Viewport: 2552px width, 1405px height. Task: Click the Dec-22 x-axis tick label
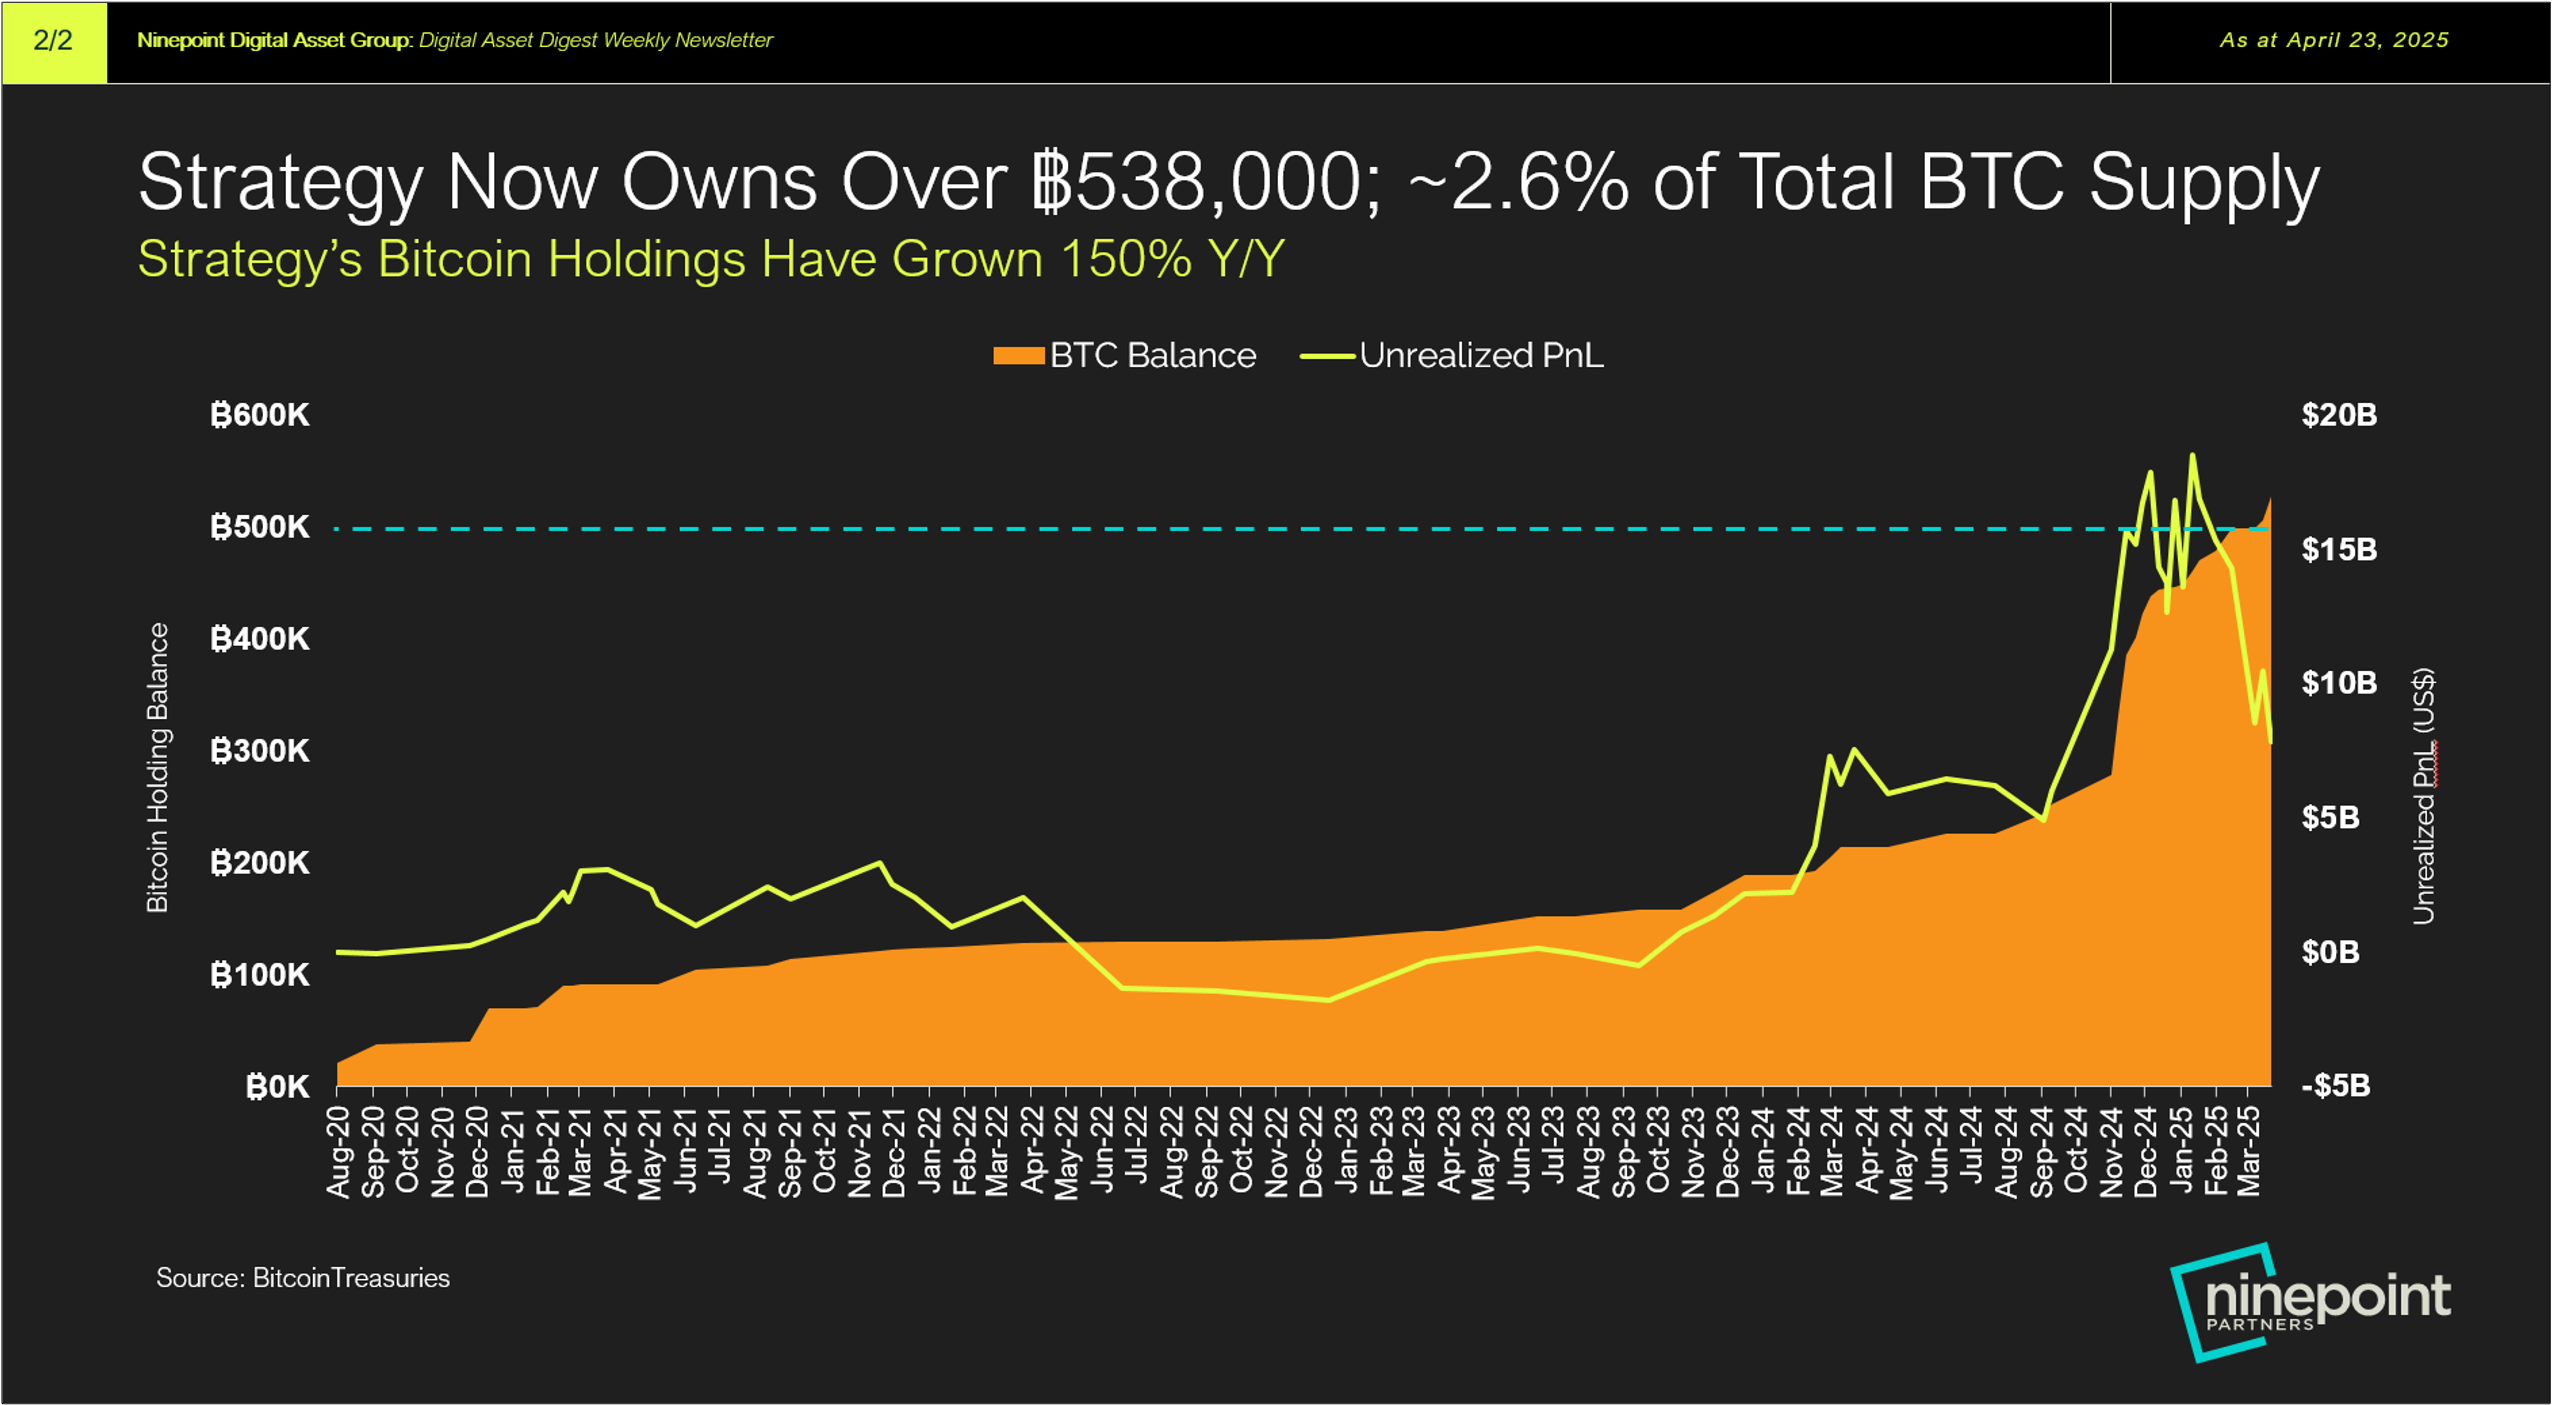click(1311, 1151)
